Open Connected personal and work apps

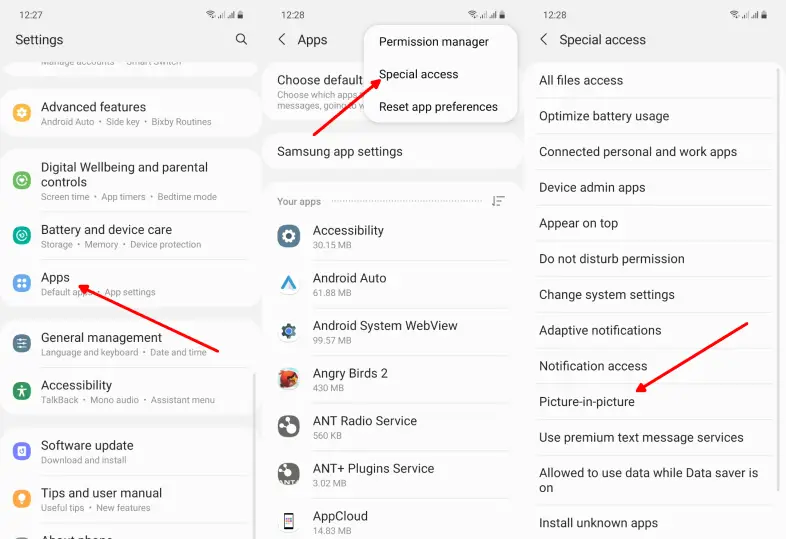[x=654, y=151]
